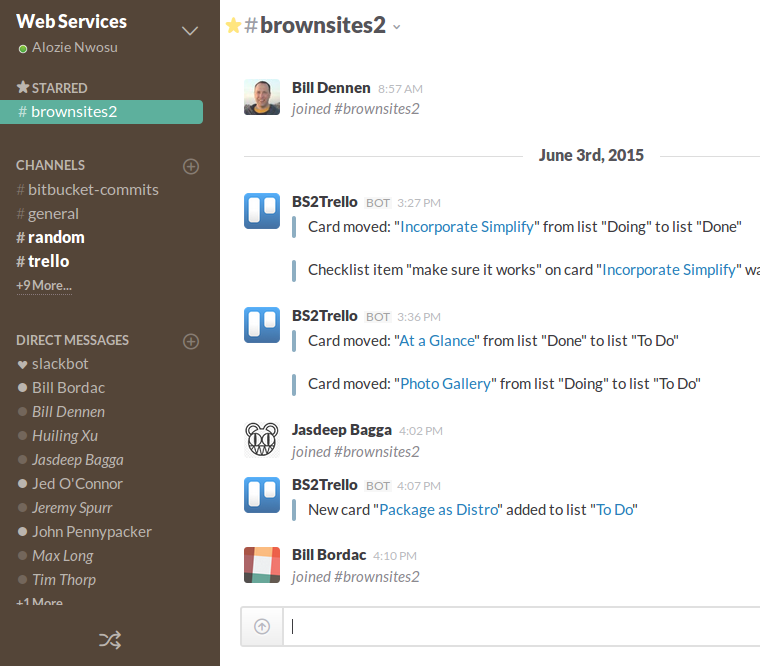Open direct message with Jeremy Spurr
The width and height of the screenshot is (760, 666).
tap(72, 508)
